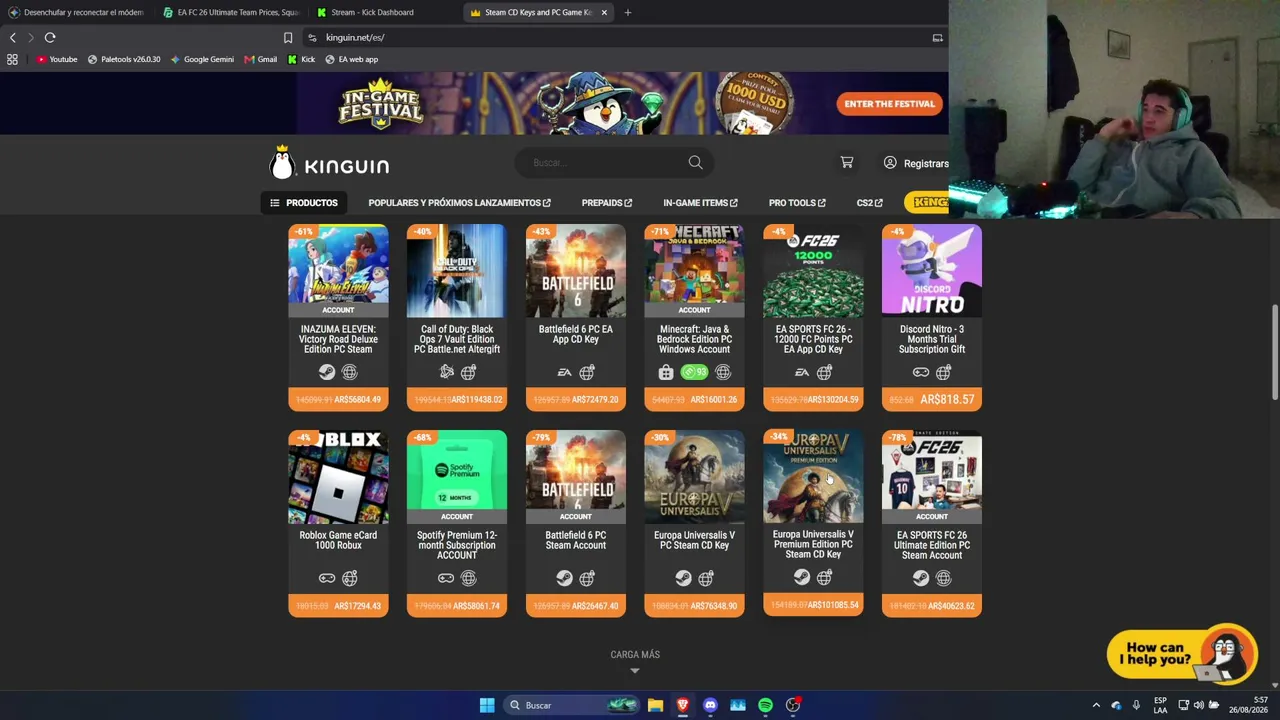The width and height of the screenshot is (1280, 720).
Task: Open the Prepaids menu link
Action: pos(607,203)
